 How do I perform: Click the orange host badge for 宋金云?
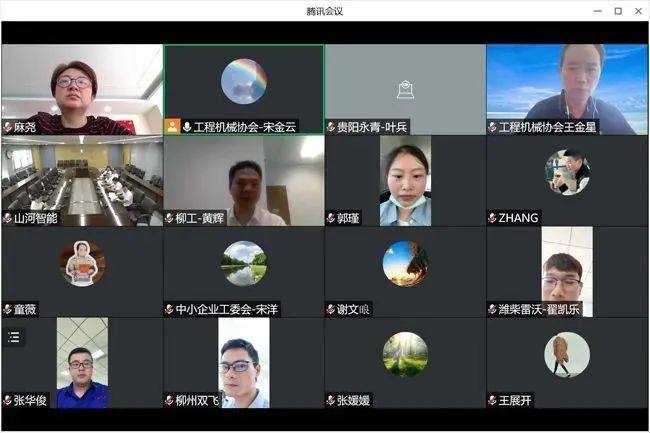click(x=172, y=127)
